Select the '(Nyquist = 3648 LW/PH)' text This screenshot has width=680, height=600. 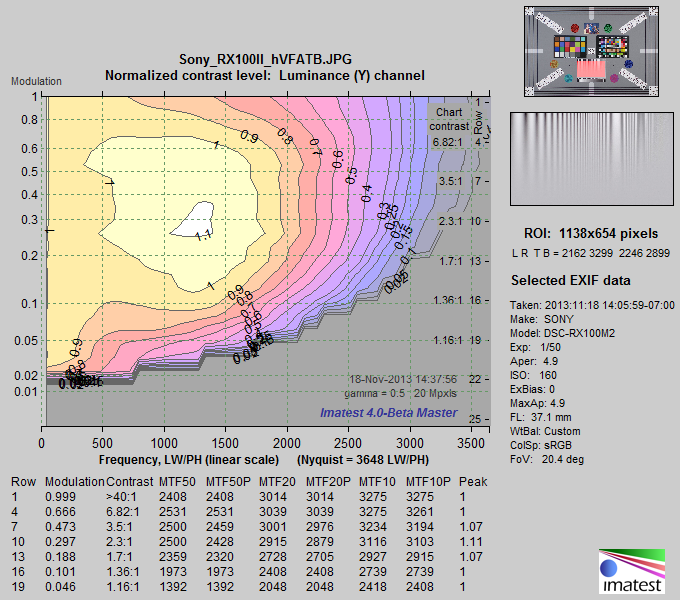pyautogui.click(x=363, y=460)
